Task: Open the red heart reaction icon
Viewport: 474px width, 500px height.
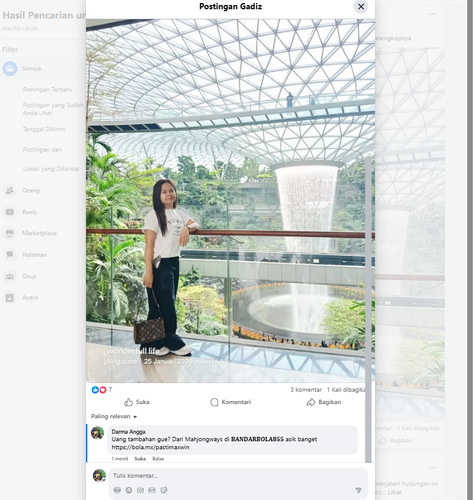Action: click(103, 390)
